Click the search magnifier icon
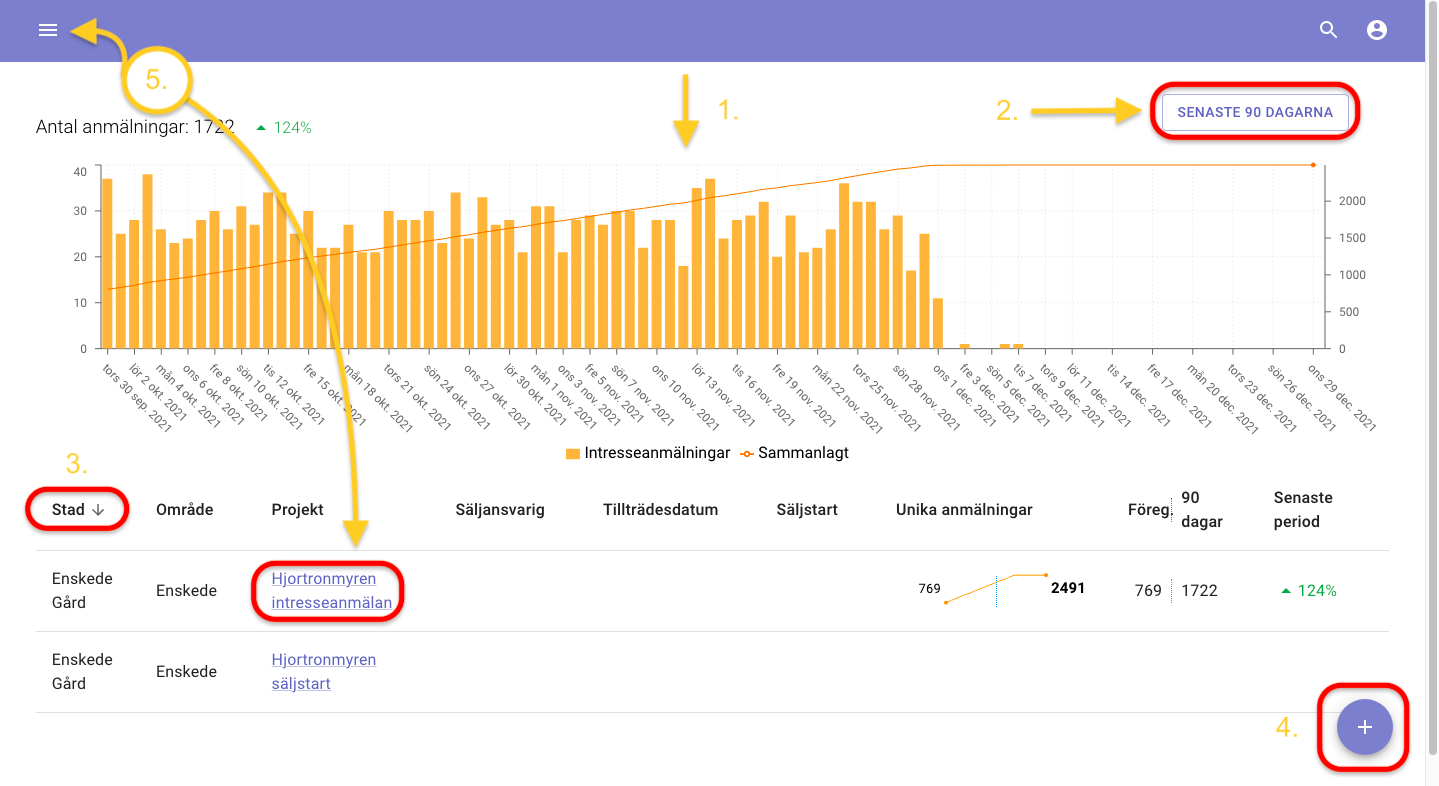The image size is (1439, 786). pyautogui.click(x=1328, y=30)
